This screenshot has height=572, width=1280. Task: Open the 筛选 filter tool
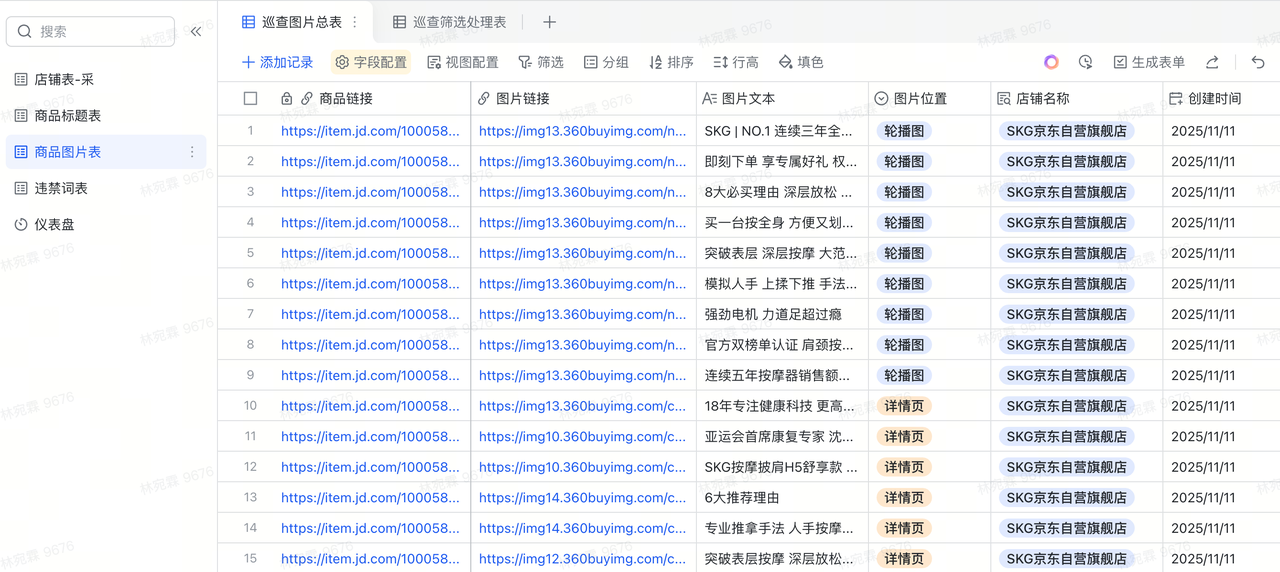[540, 62]
